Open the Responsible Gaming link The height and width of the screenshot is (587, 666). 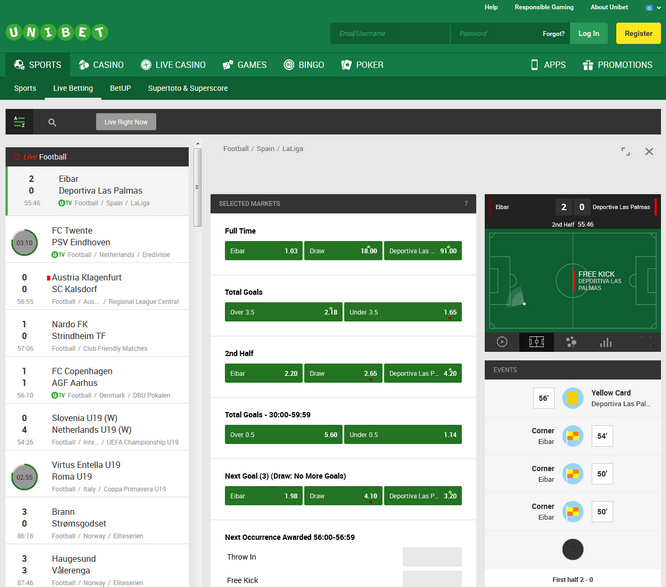[x=544, y=7]
